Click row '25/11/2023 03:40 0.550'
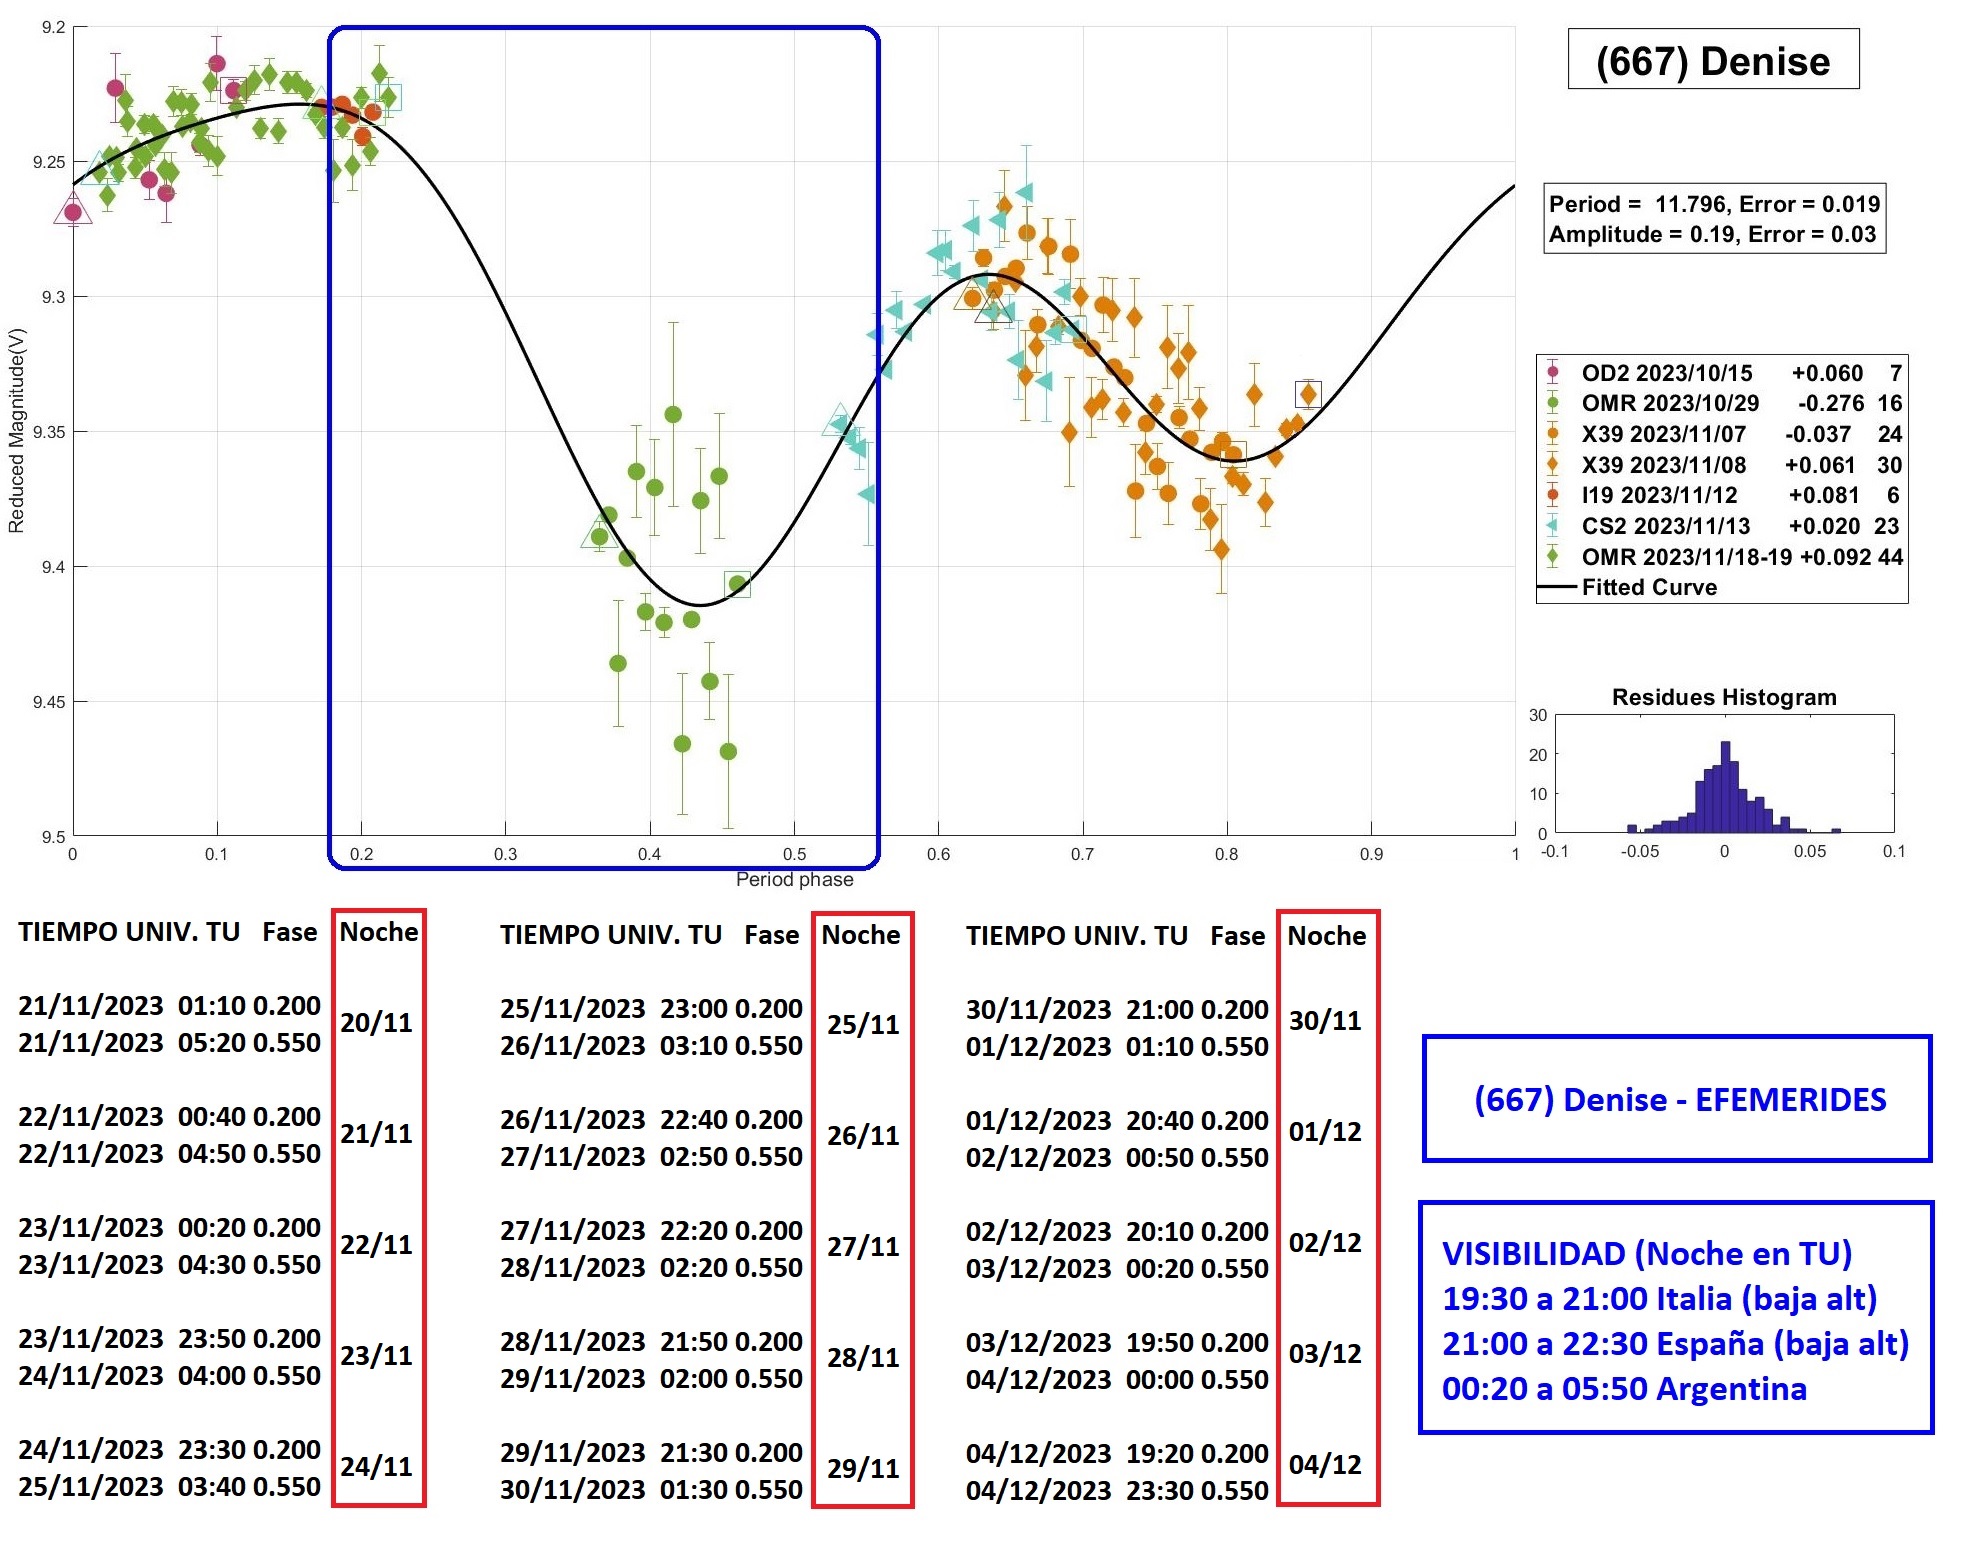Image resolution: width=1963 pixels, height=1555 pixels. (x=169, y=1486)
